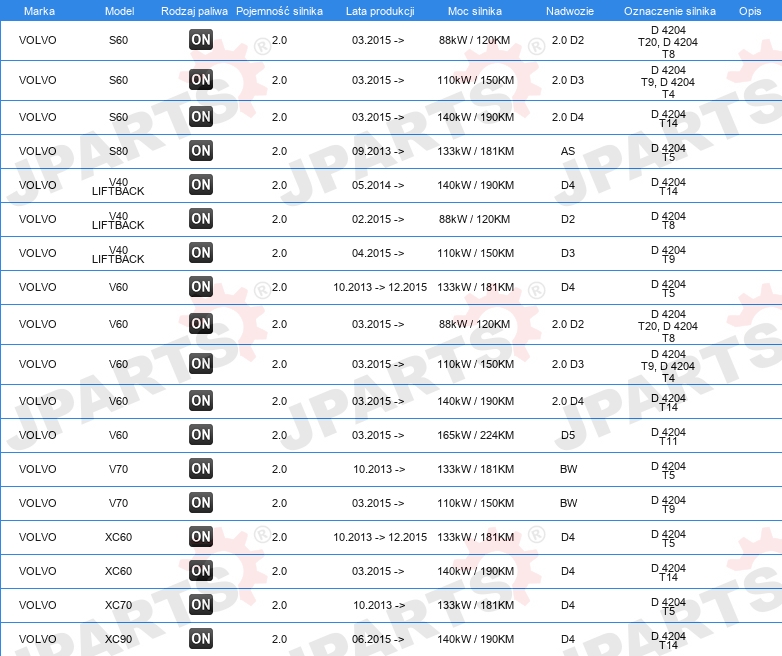Click the Moc silnika column header

coord(475,11)
